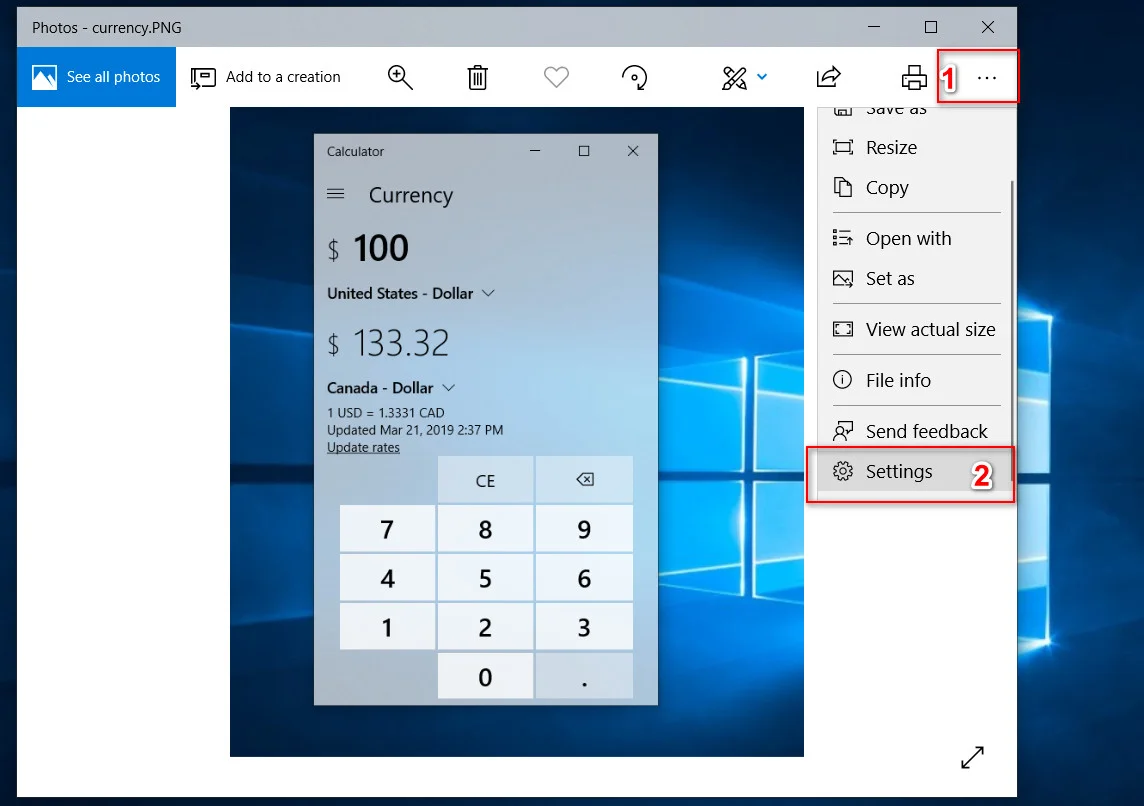Click See all photos button
The width and height of the screenshot is (1144, 806).
click(96, 77)
